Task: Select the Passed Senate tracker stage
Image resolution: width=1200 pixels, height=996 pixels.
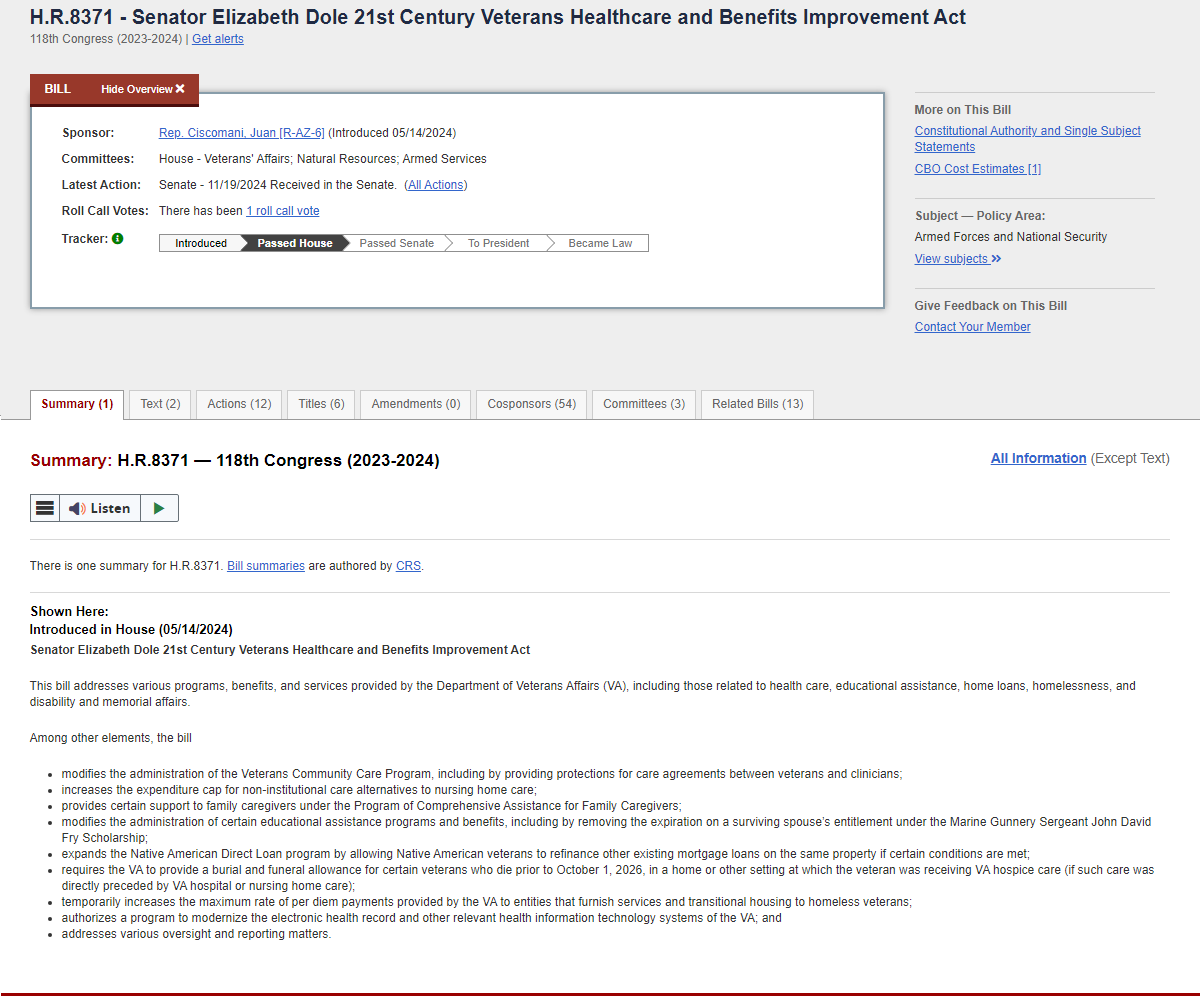Action: pyautogui.click(x=397, y=243)
